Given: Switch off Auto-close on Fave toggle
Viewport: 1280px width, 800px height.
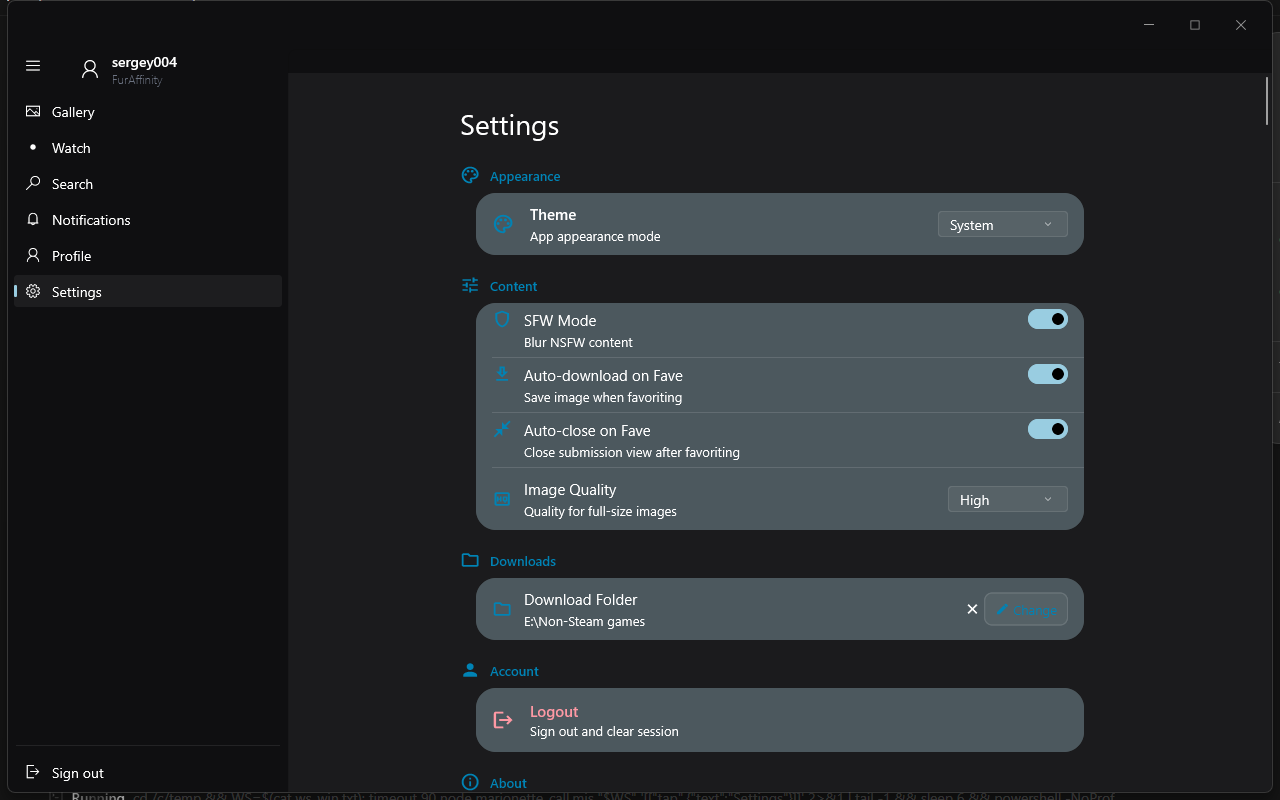Looking at the screenshot, I should (1048, 429).
